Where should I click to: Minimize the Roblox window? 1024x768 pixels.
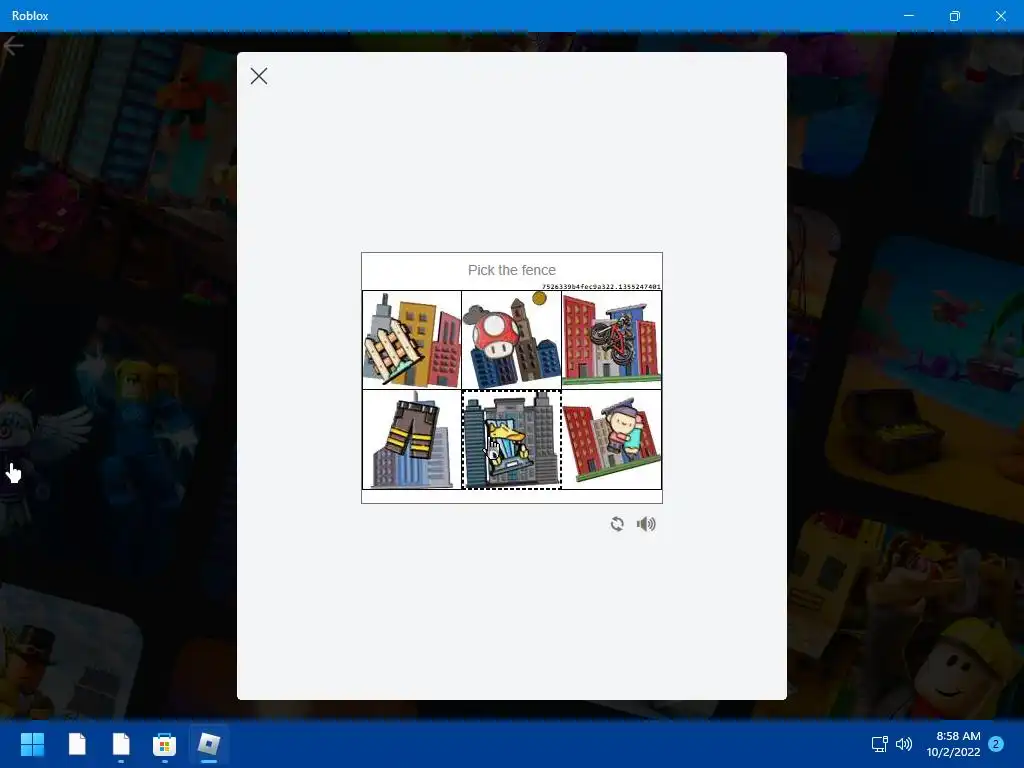point(908,16)
